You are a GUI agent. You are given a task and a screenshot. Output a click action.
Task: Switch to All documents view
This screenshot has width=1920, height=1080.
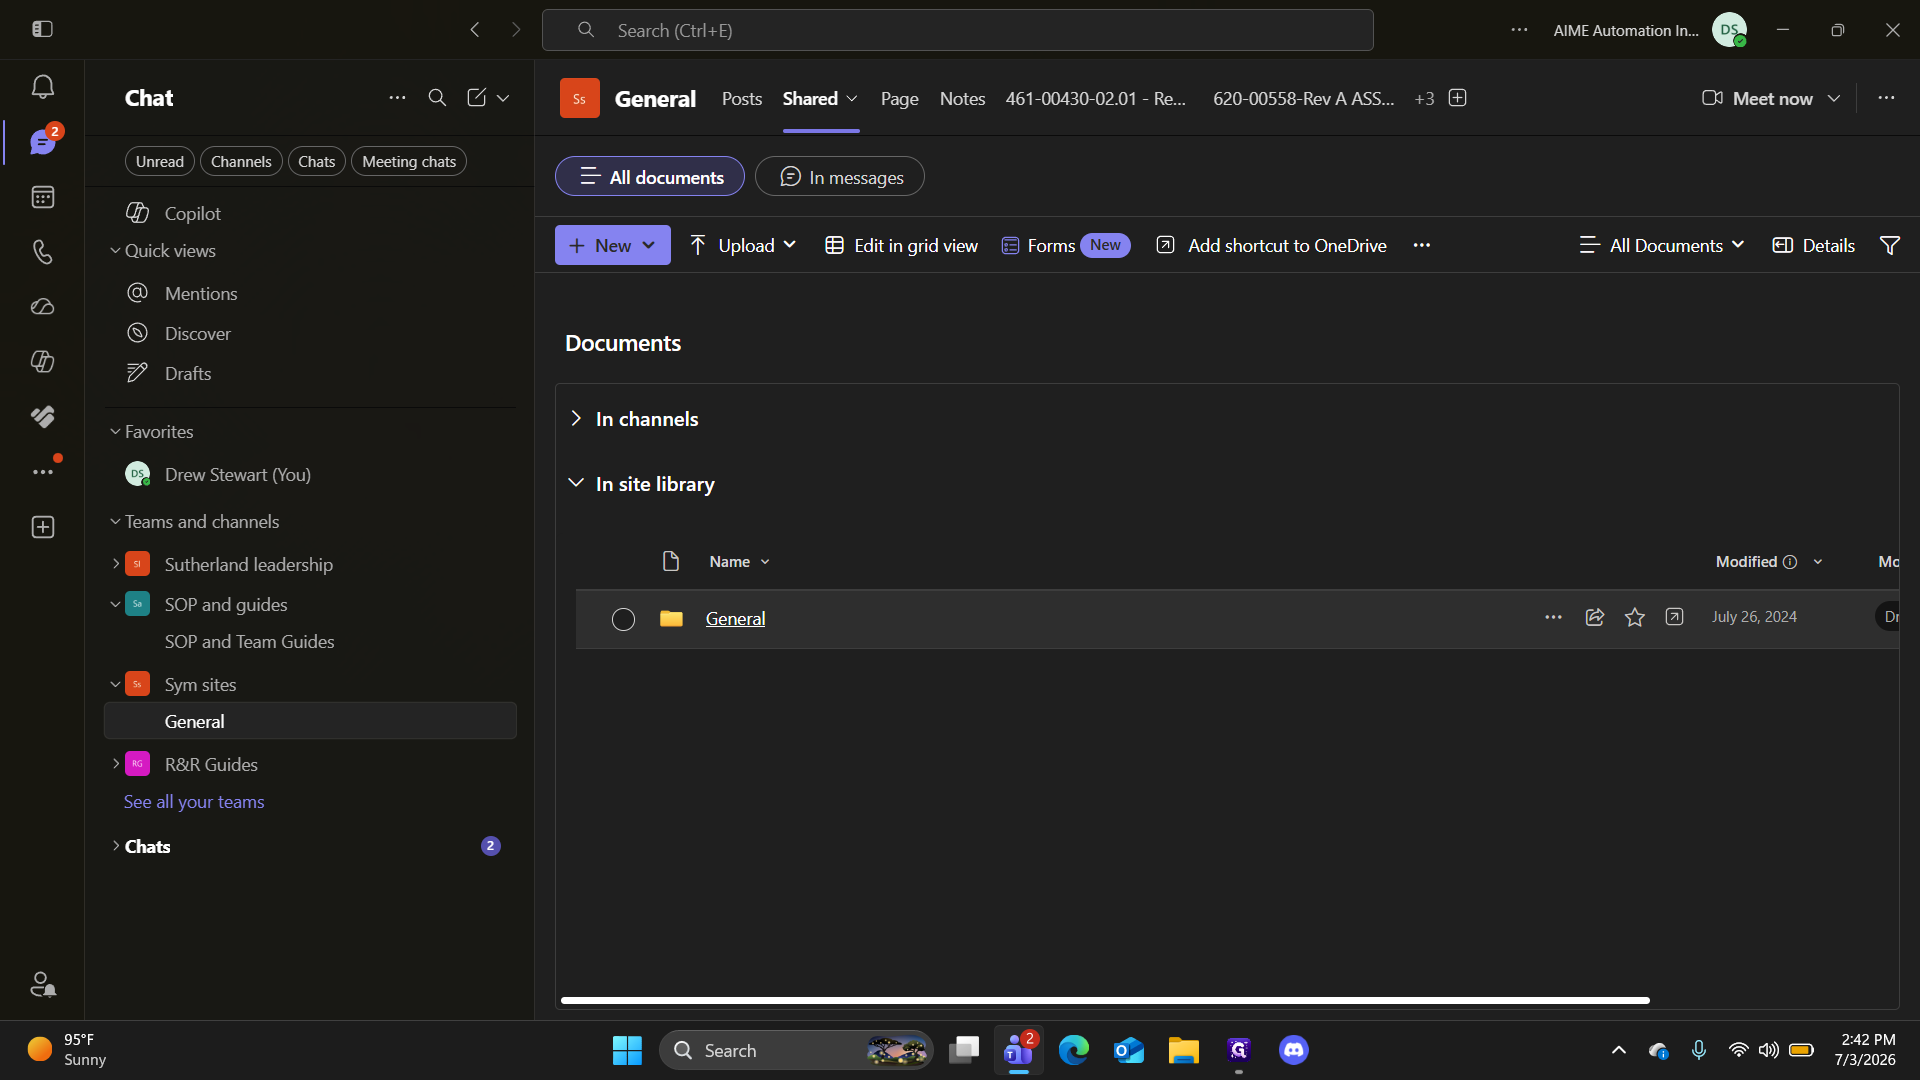[650, 177]
